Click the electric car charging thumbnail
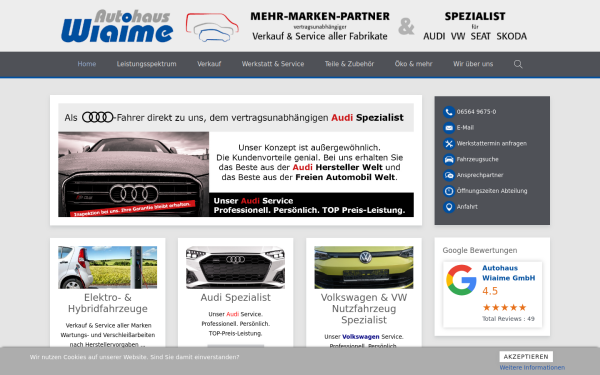 108,267
